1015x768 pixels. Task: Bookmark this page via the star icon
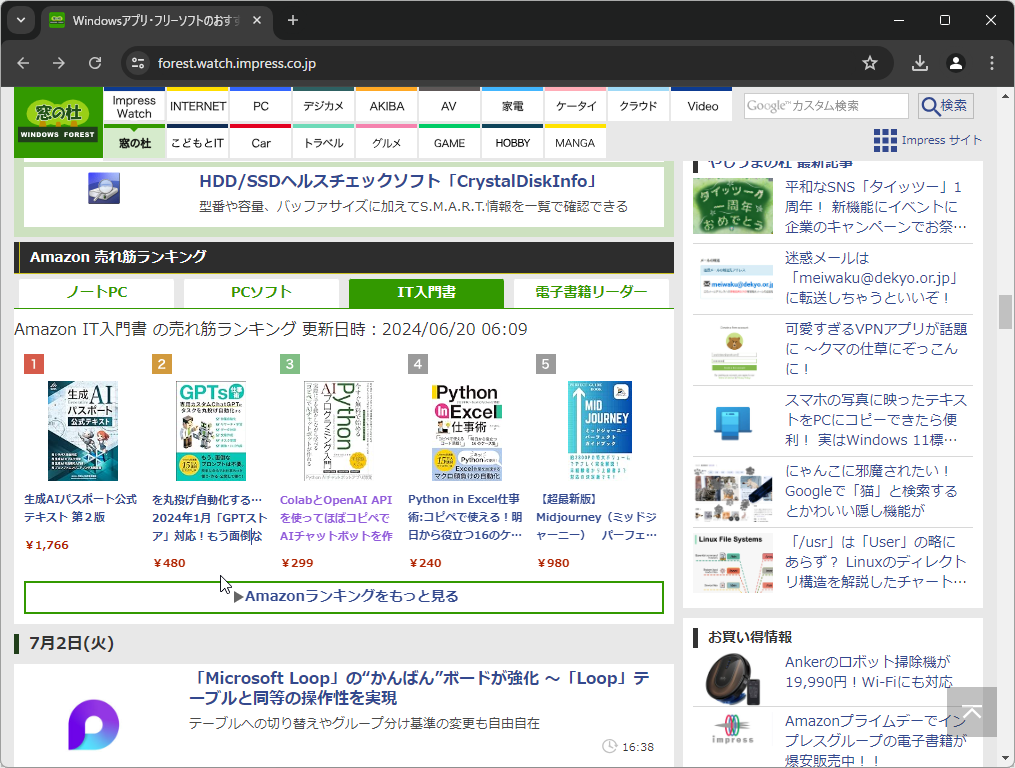pos(869,62)
